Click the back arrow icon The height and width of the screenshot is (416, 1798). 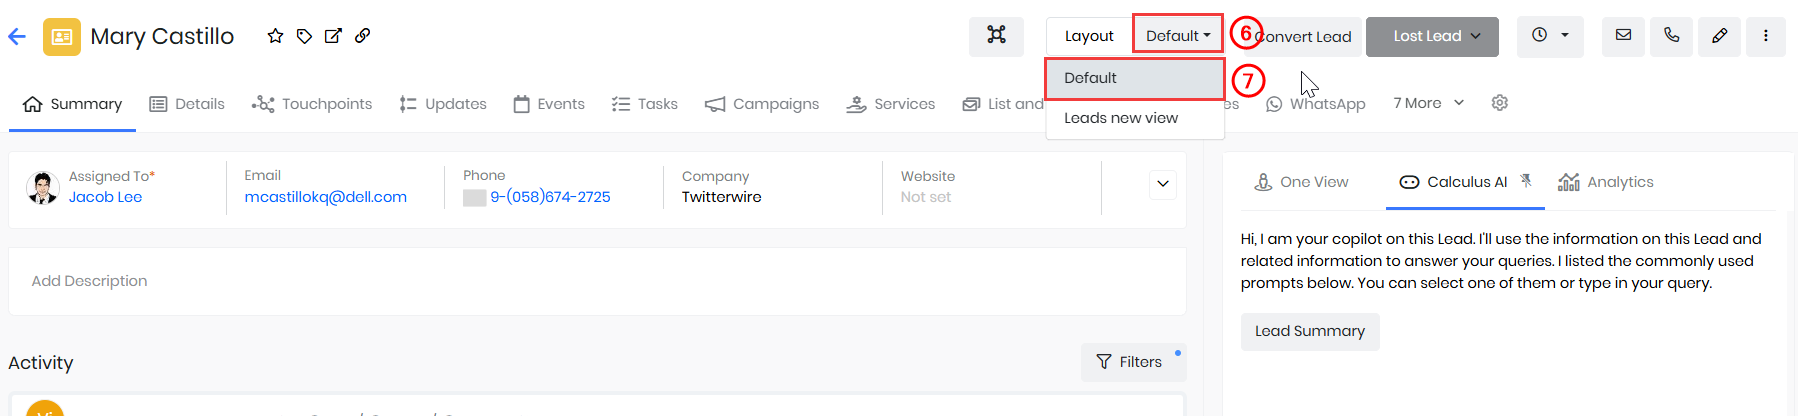point(16,37)
